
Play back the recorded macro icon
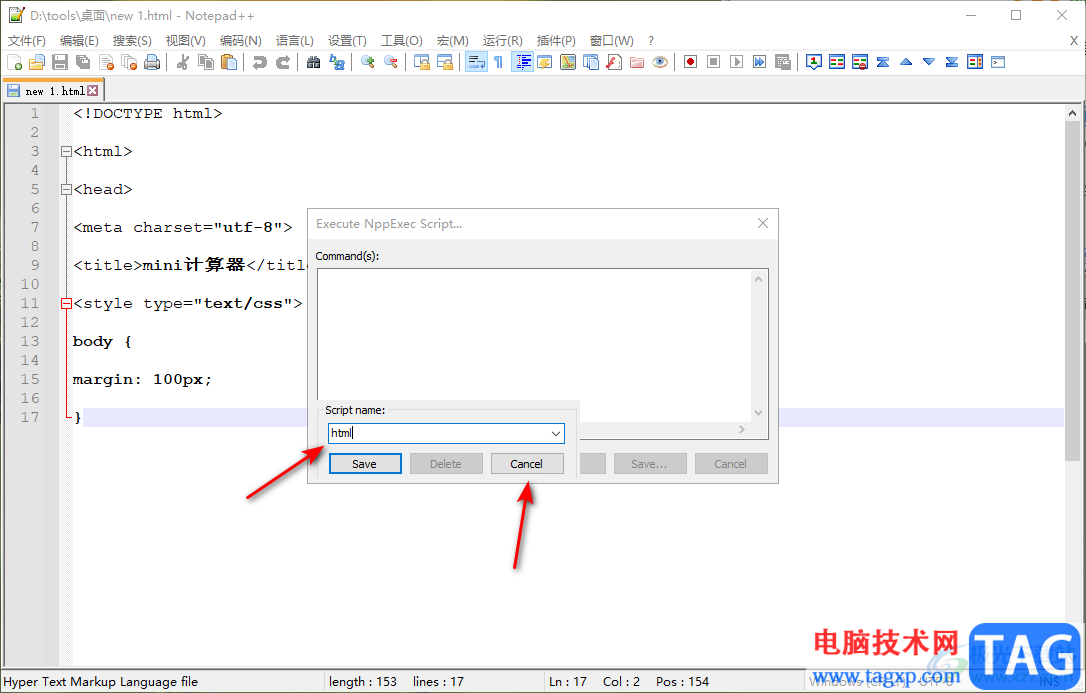tap(736, 62)
